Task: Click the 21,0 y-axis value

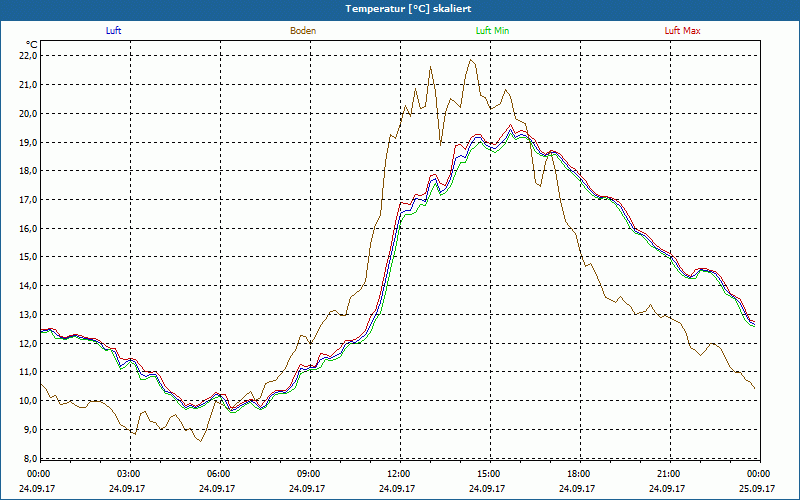Action: [29, 84]
